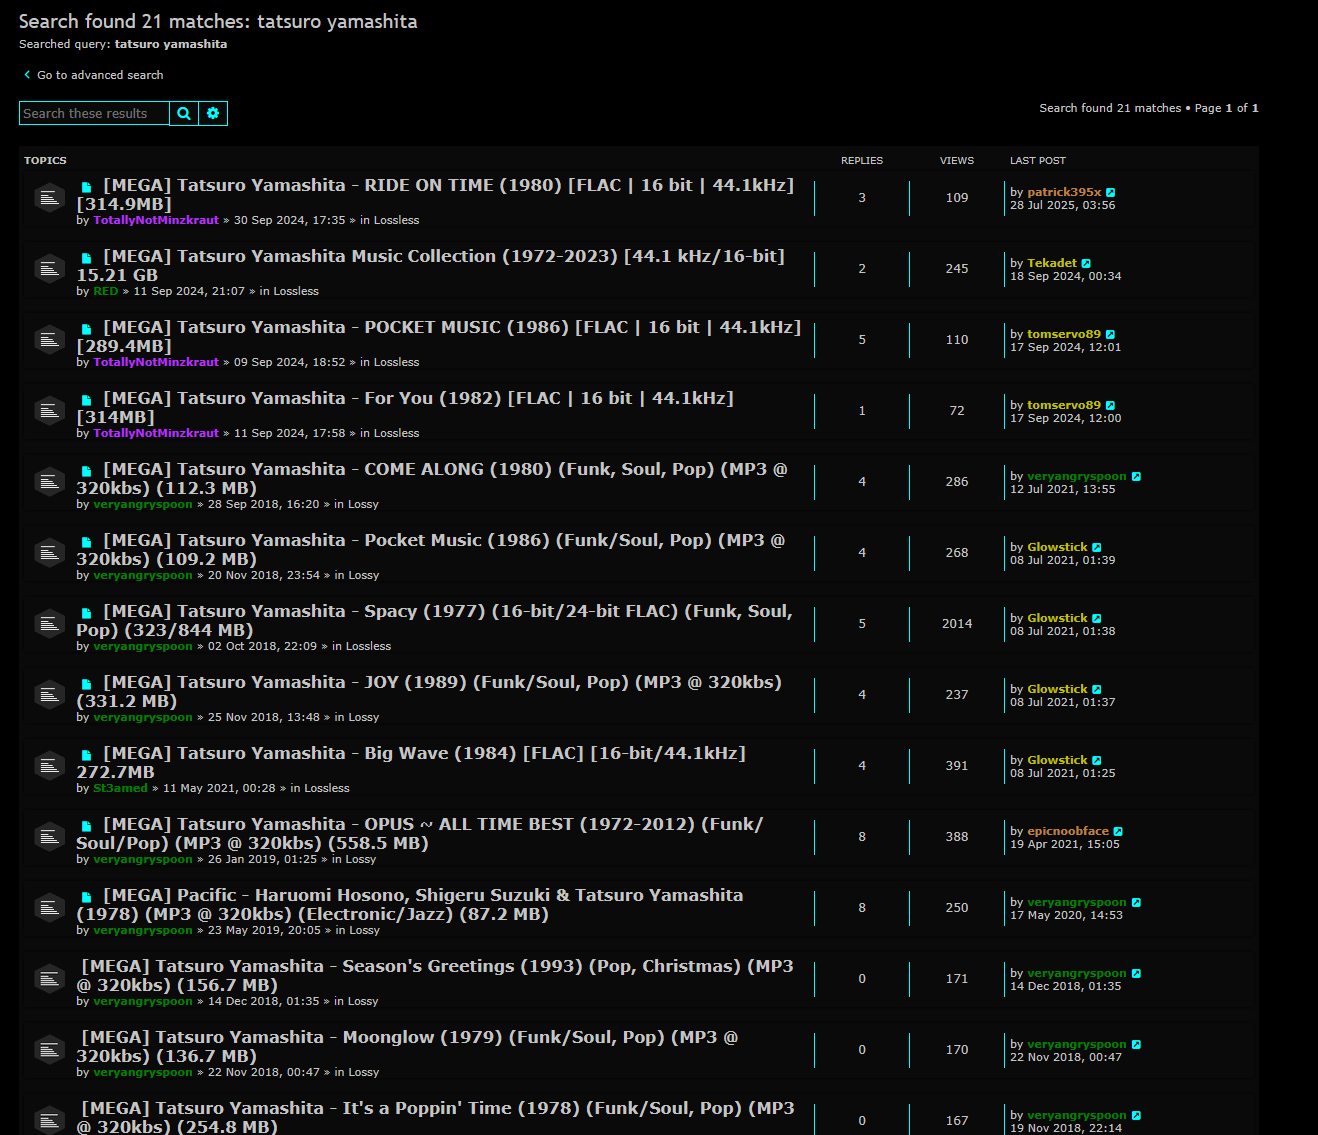
Task: Click the magnifier search button
Action: pos(184,114)
